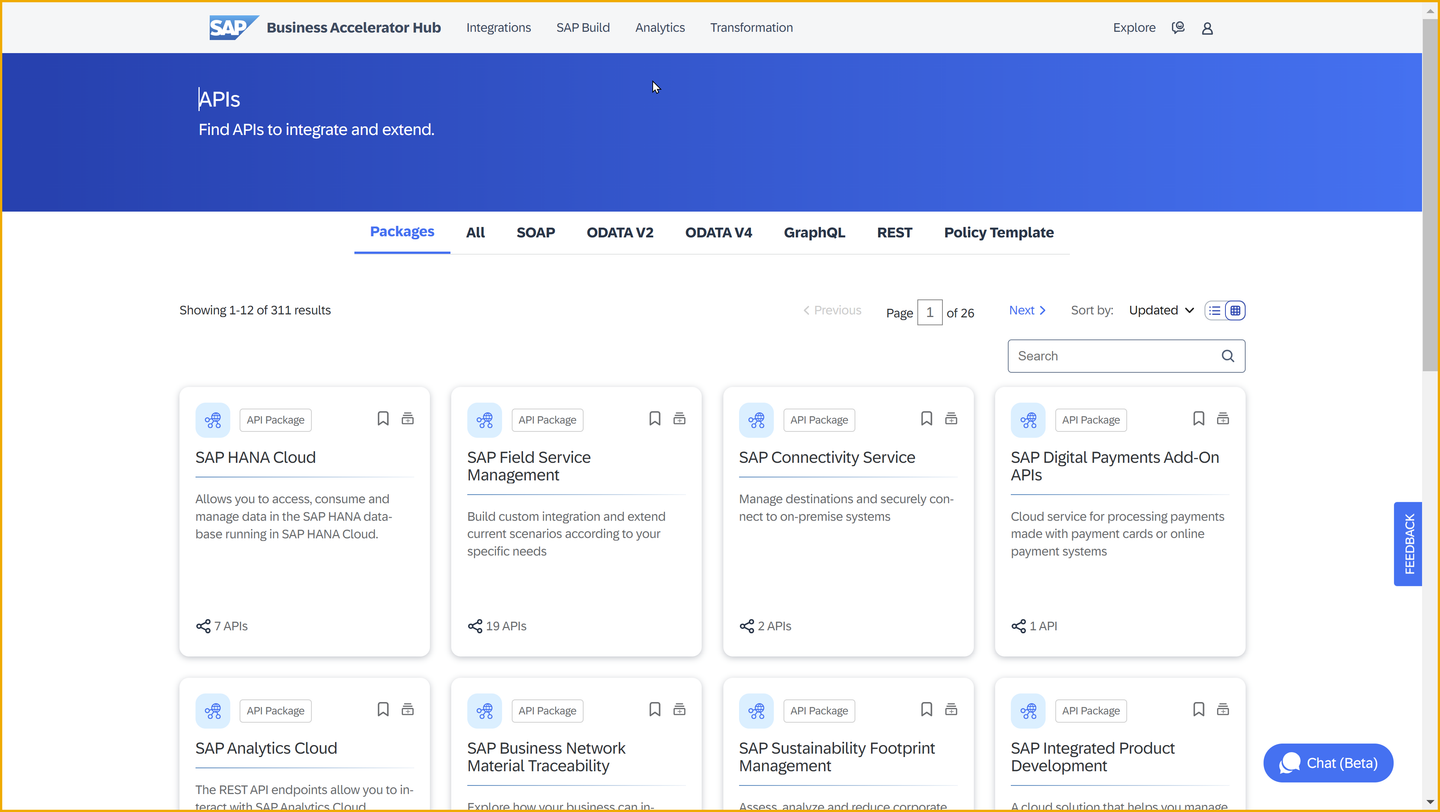Select the GraphQL tab
Viewport: 1440px width, 812px height.
pyautogui.click(x=815, y=232)
